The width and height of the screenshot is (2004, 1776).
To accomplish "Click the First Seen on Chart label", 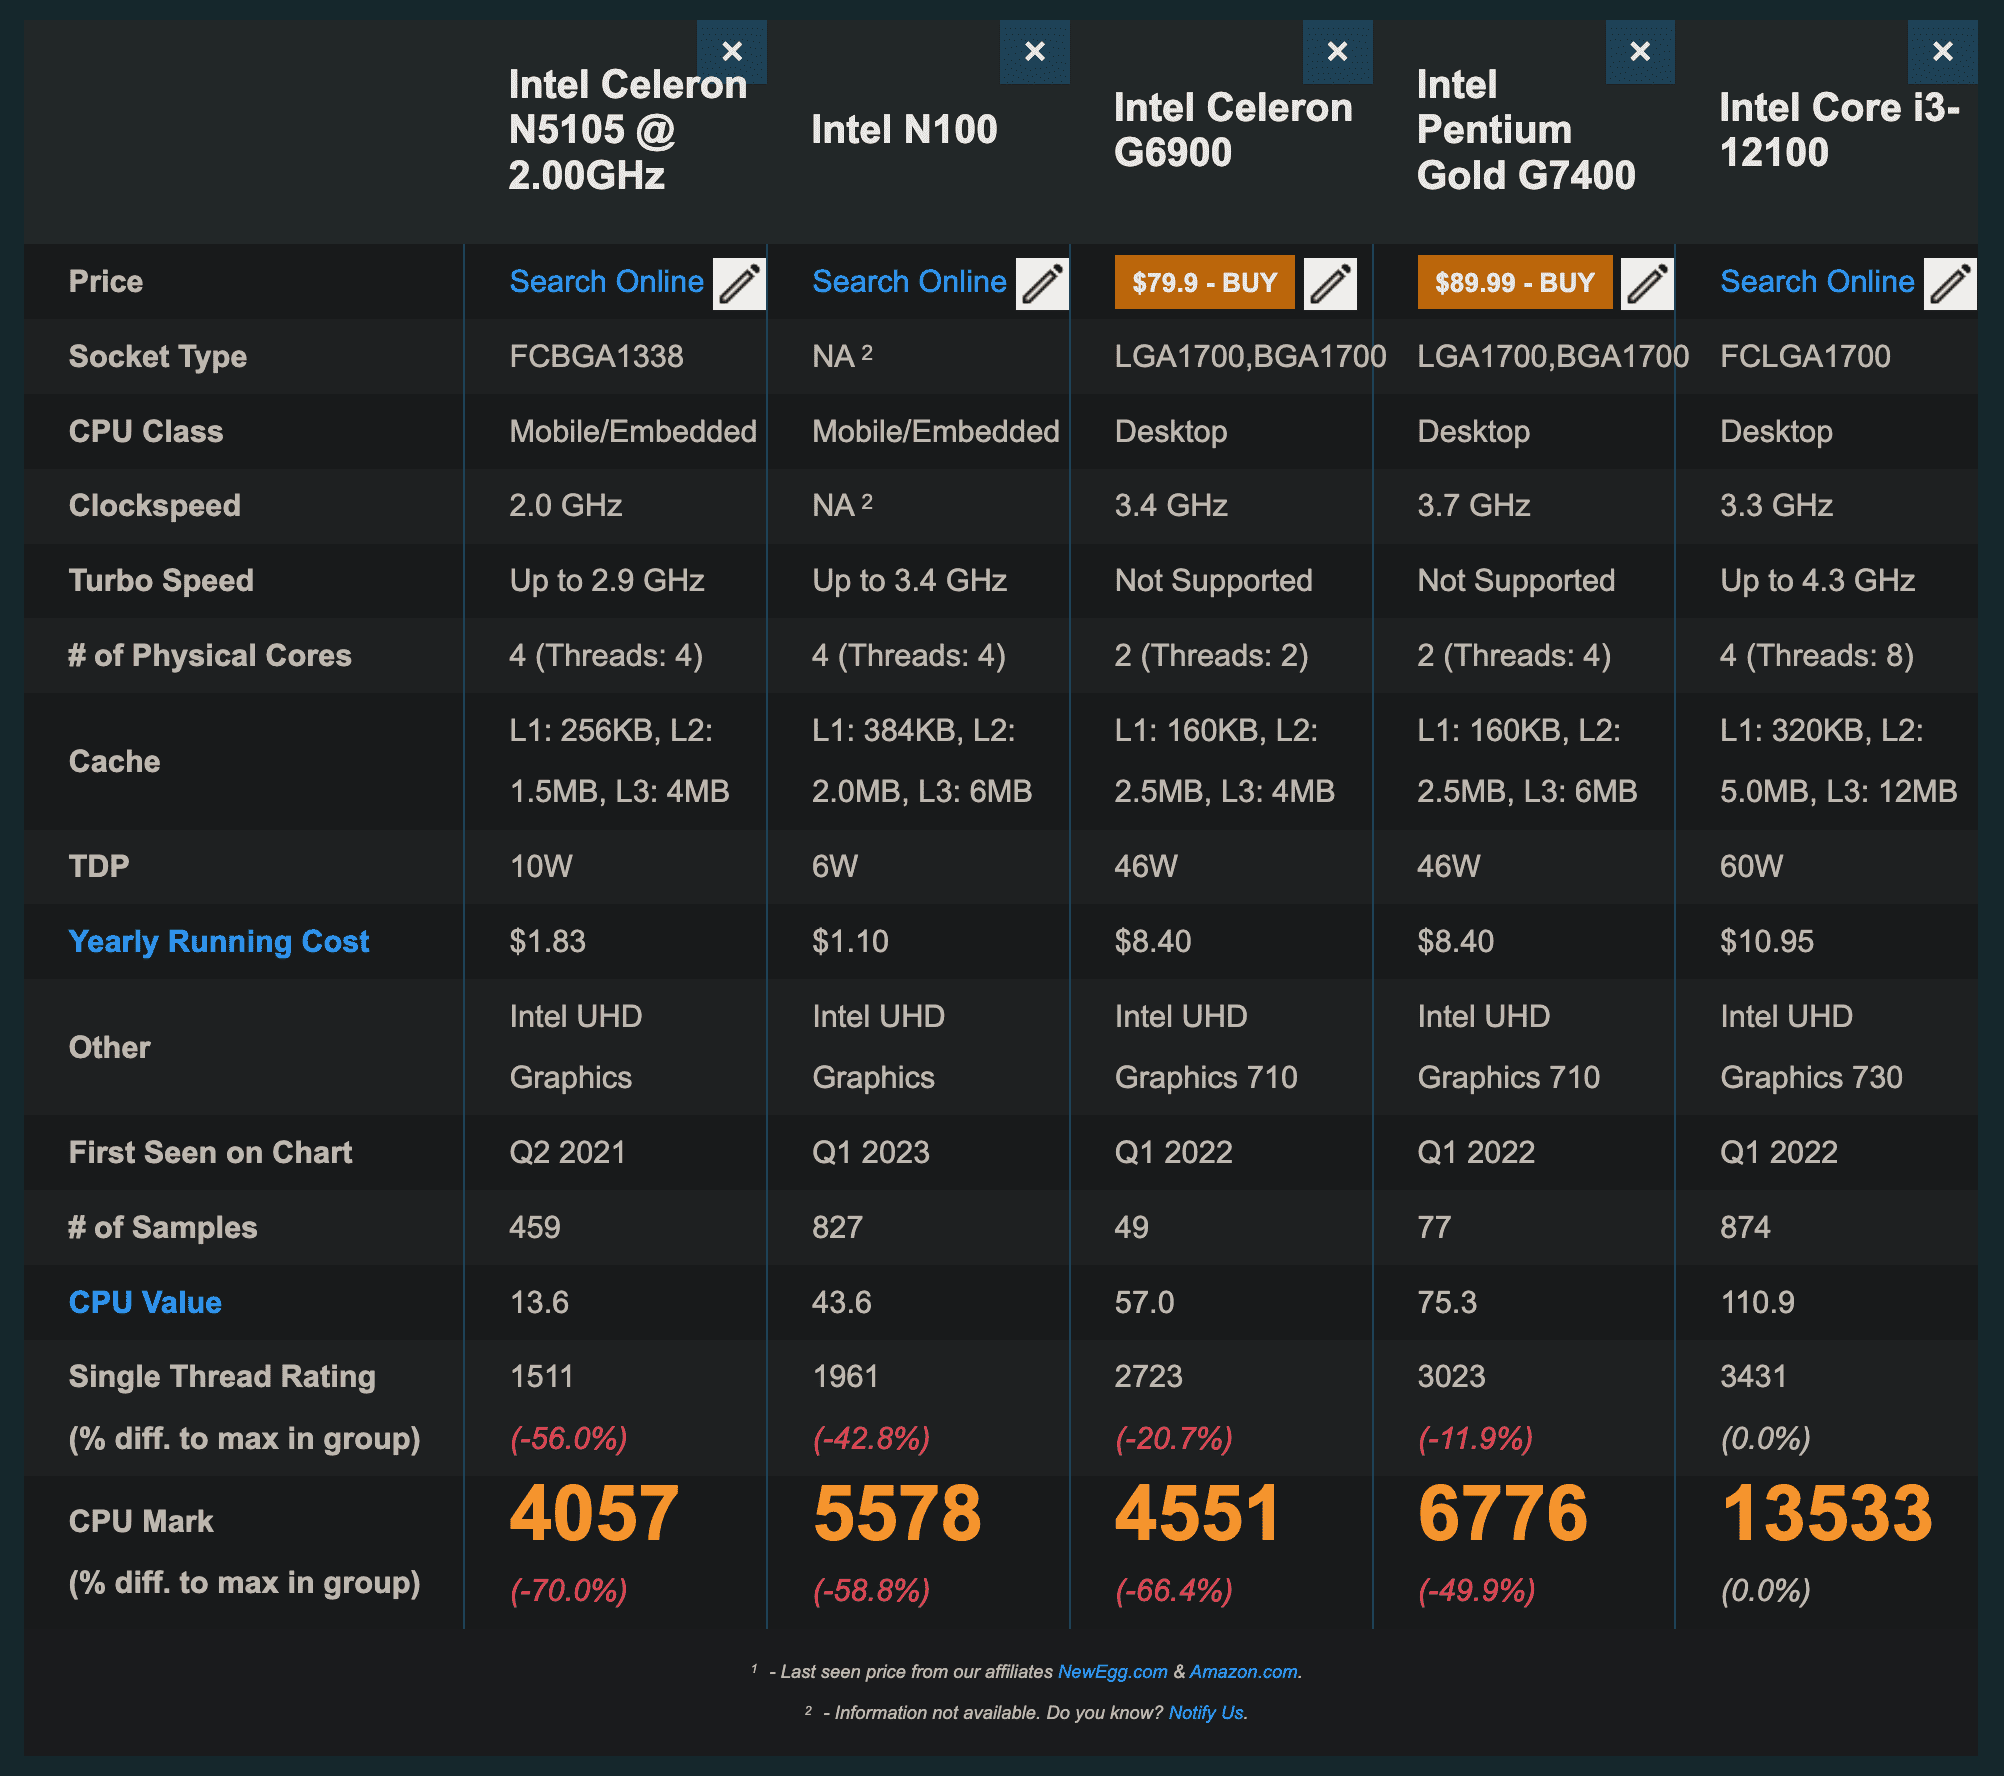I will (x=210, y=1153).
